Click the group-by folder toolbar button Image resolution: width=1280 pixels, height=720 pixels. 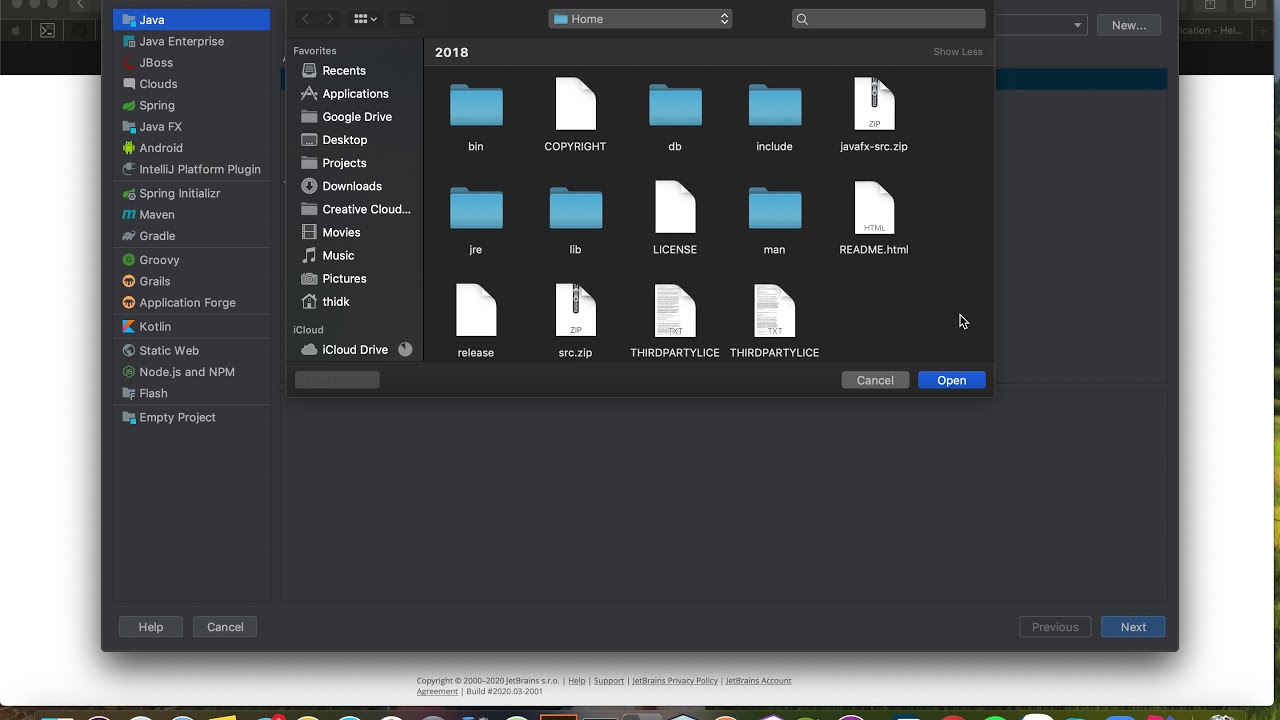[406, 19]
